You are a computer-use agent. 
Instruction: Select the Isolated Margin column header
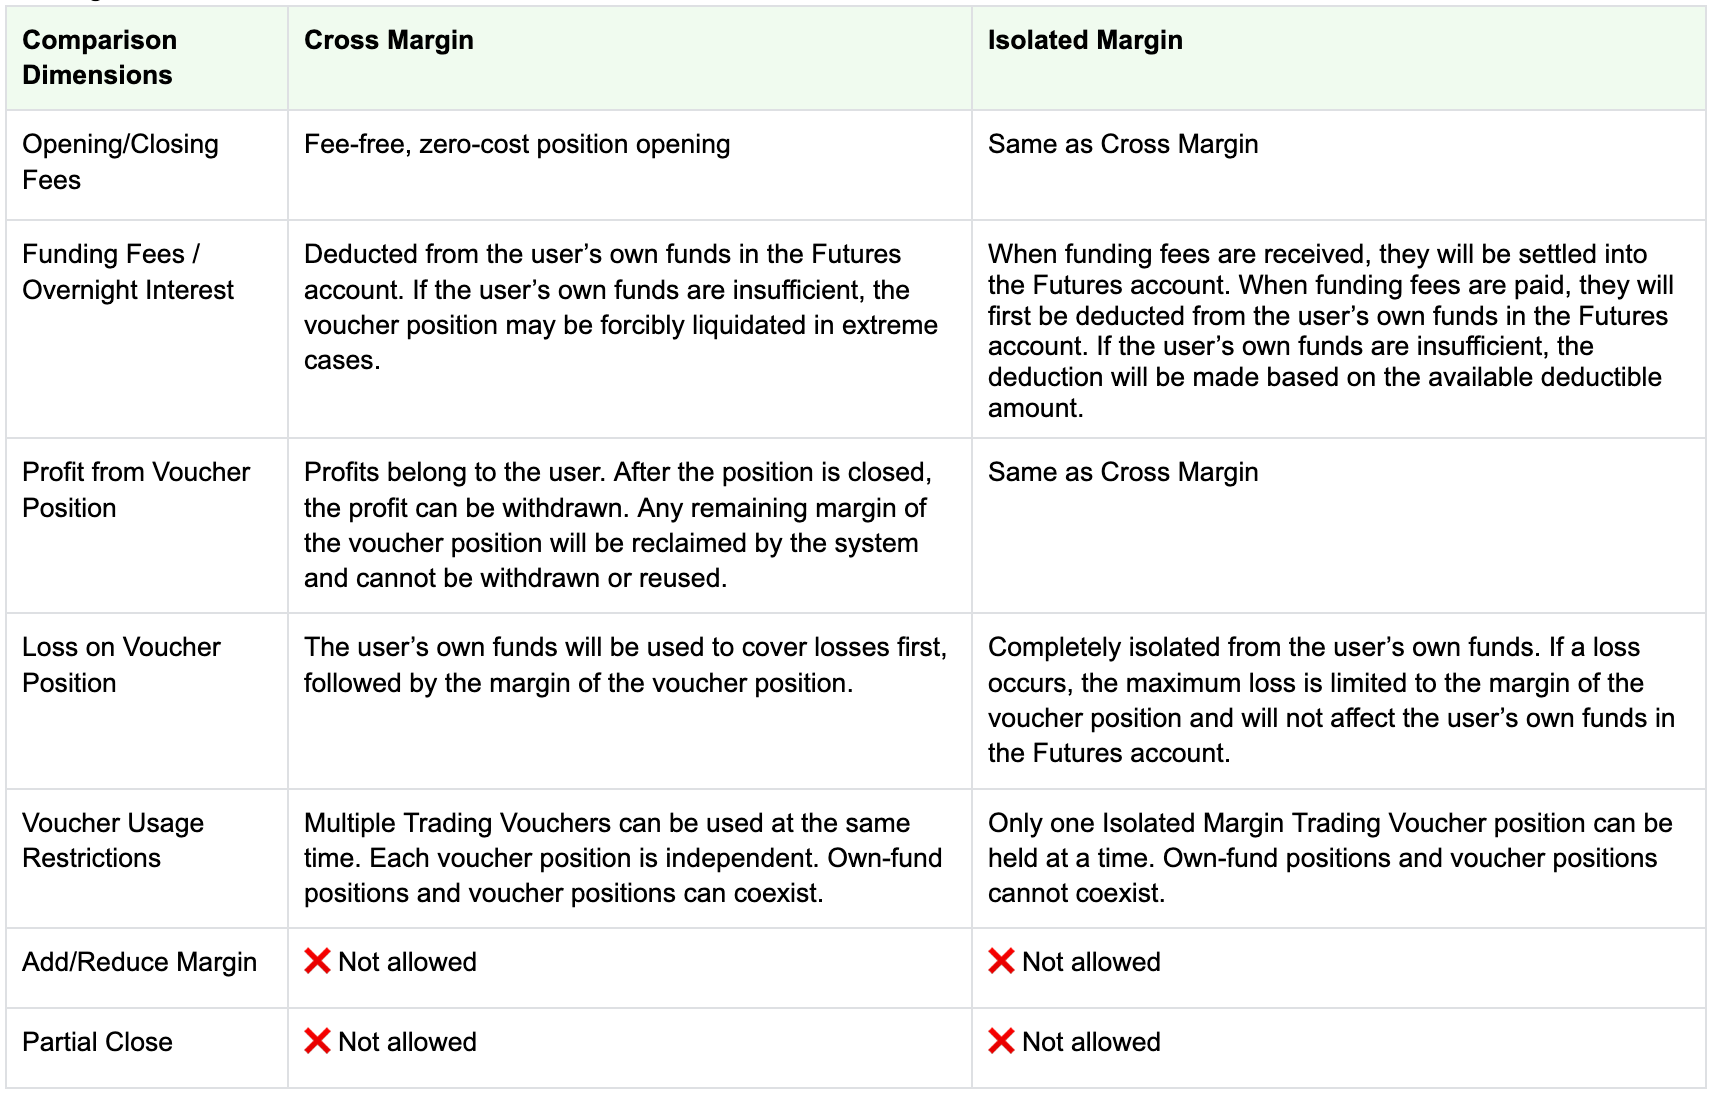coord(1339,58)
